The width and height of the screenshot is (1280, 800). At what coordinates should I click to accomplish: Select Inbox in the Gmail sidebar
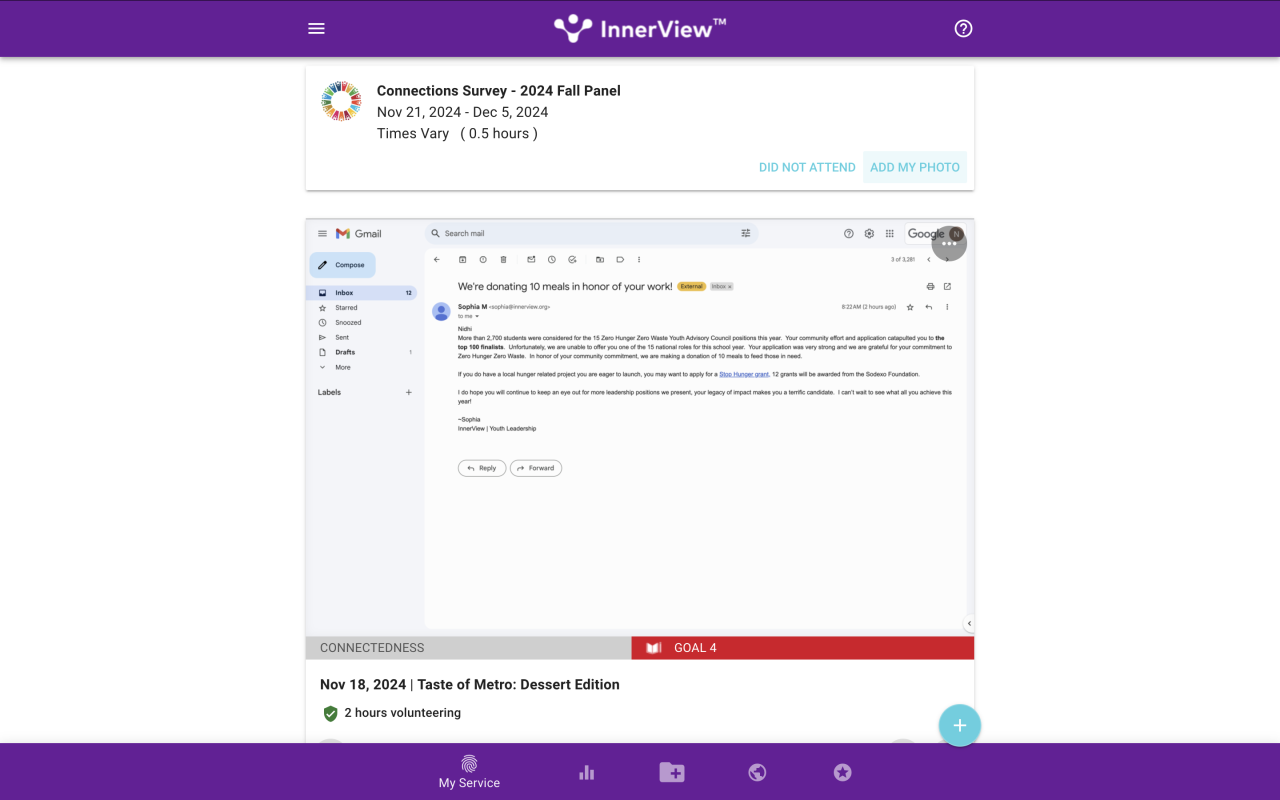362,293
